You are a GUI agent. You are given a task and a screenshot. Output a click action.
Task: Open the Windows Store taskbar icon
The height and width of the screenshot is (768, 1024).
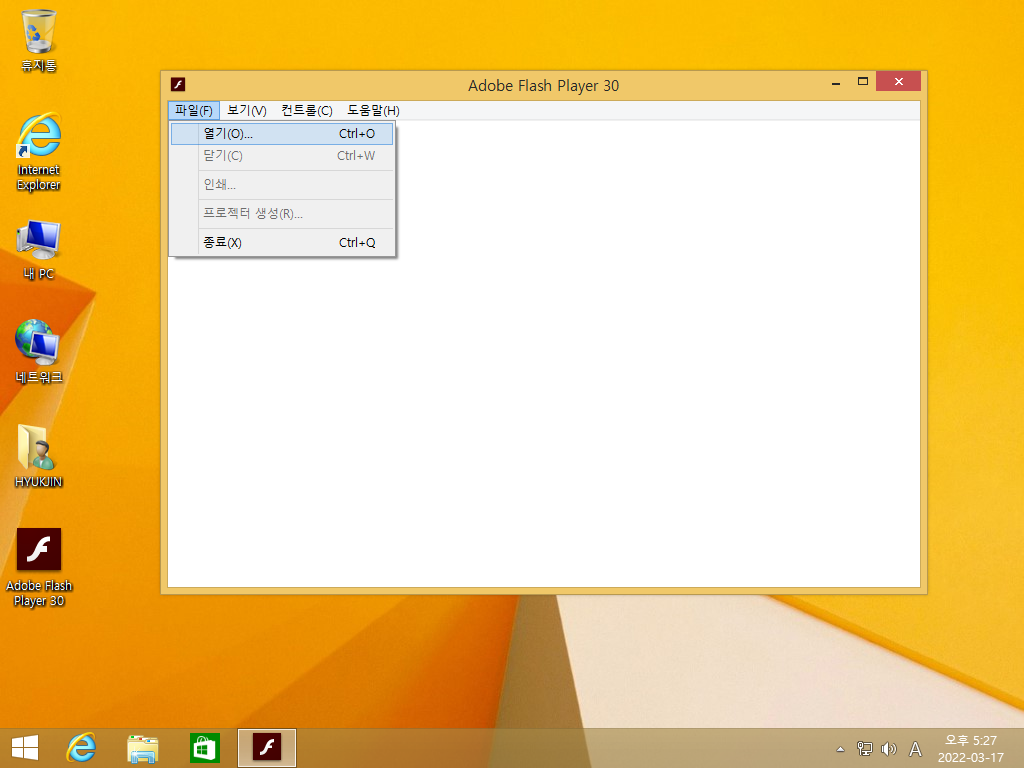point(204,748)
